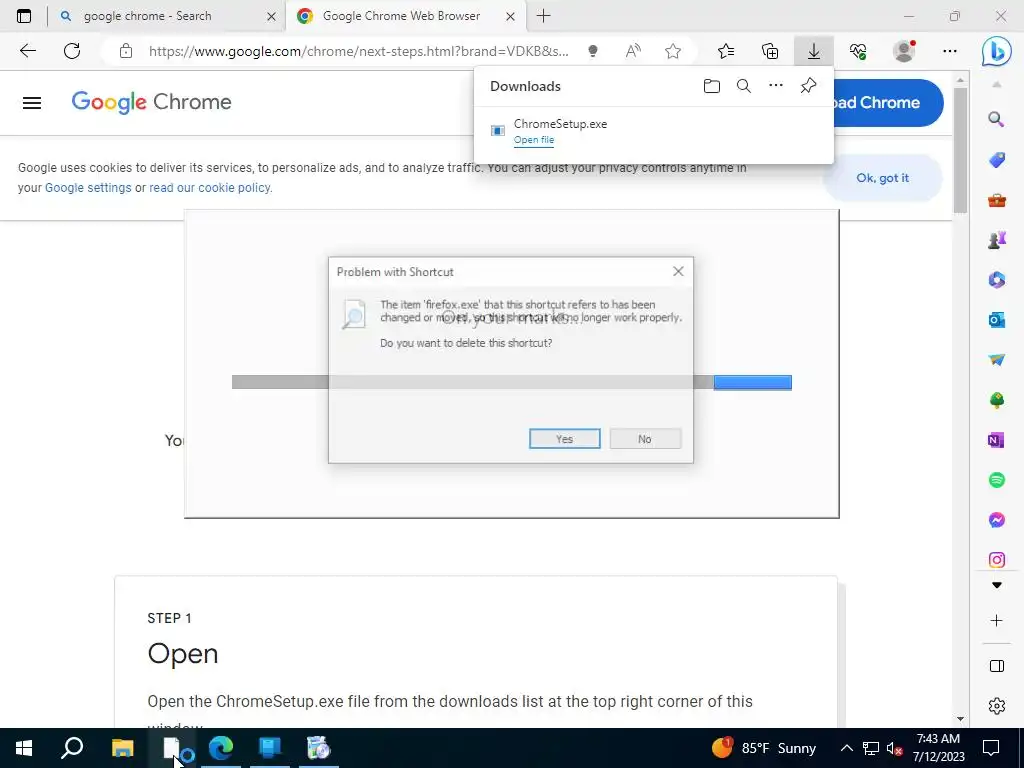This screenshot has height=768, width=1024.
Task: Toggle the Downloads toolbar button
Action: pyautogui.click(x=814, y=51)
